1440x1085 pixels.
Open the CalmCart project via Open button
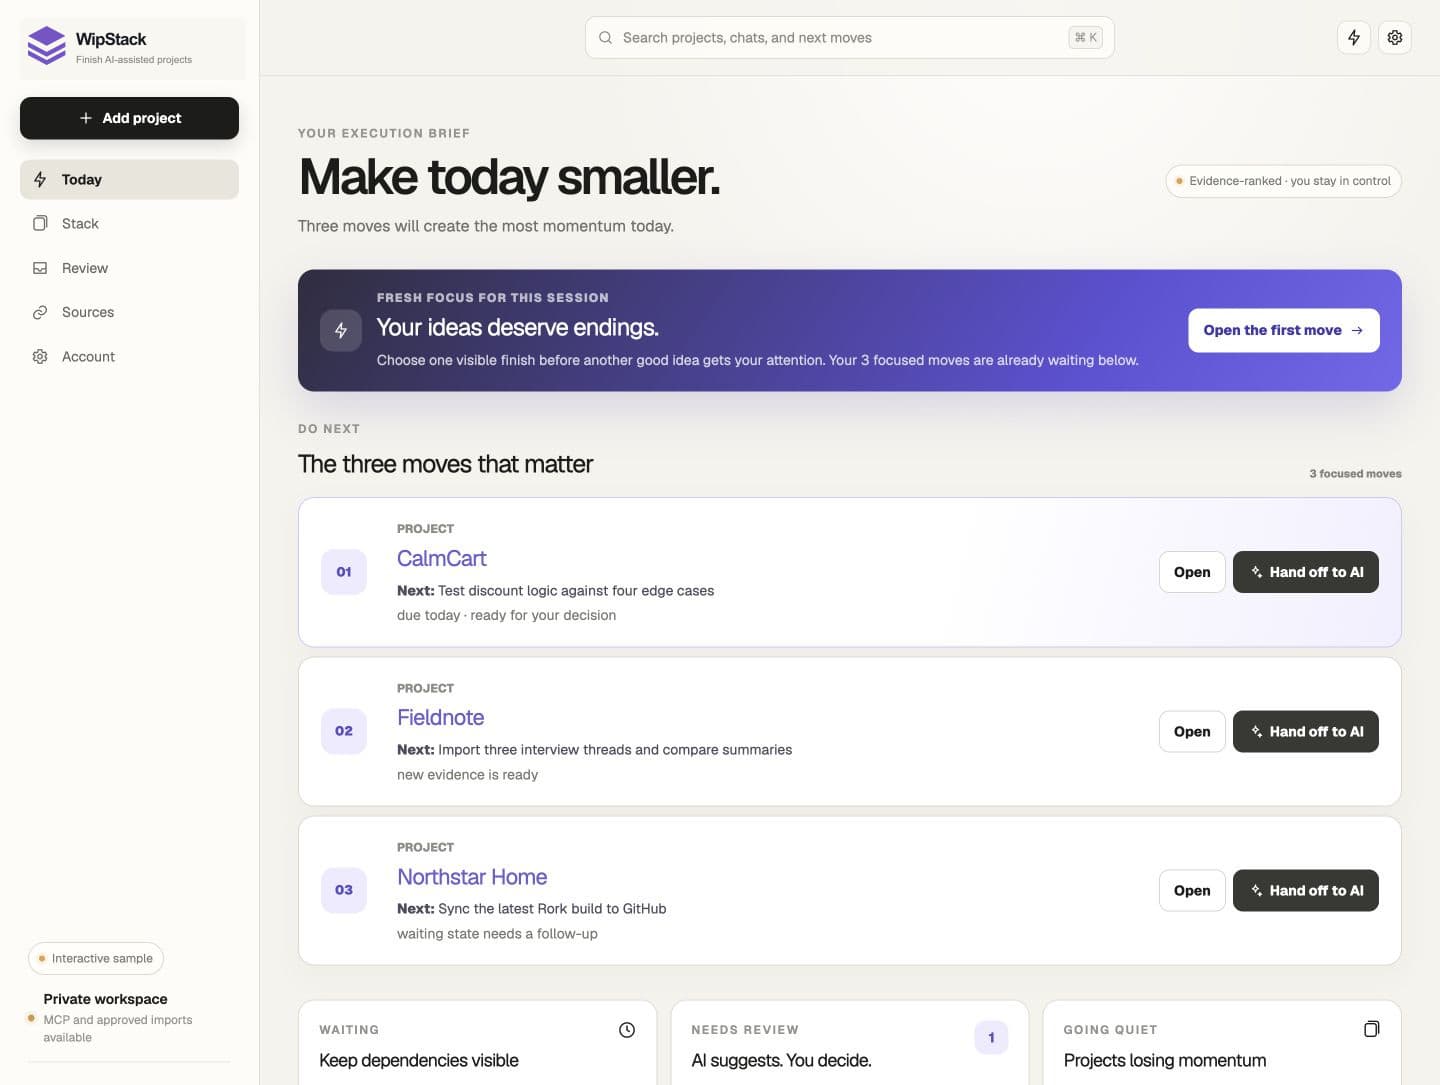tap(1192, 572)
